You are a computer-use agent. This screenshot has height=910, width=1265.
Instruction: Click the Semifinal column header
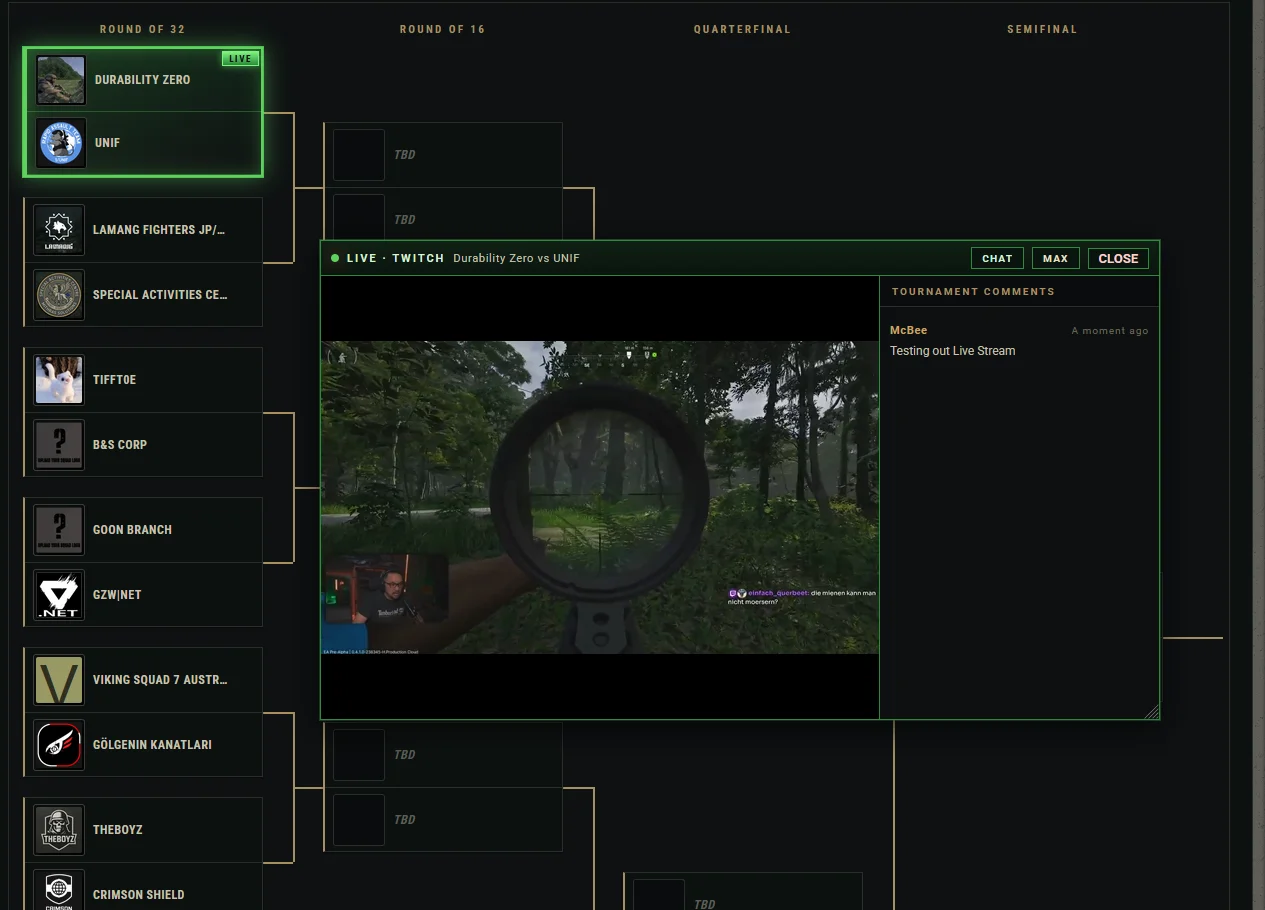coord(1042,29)
